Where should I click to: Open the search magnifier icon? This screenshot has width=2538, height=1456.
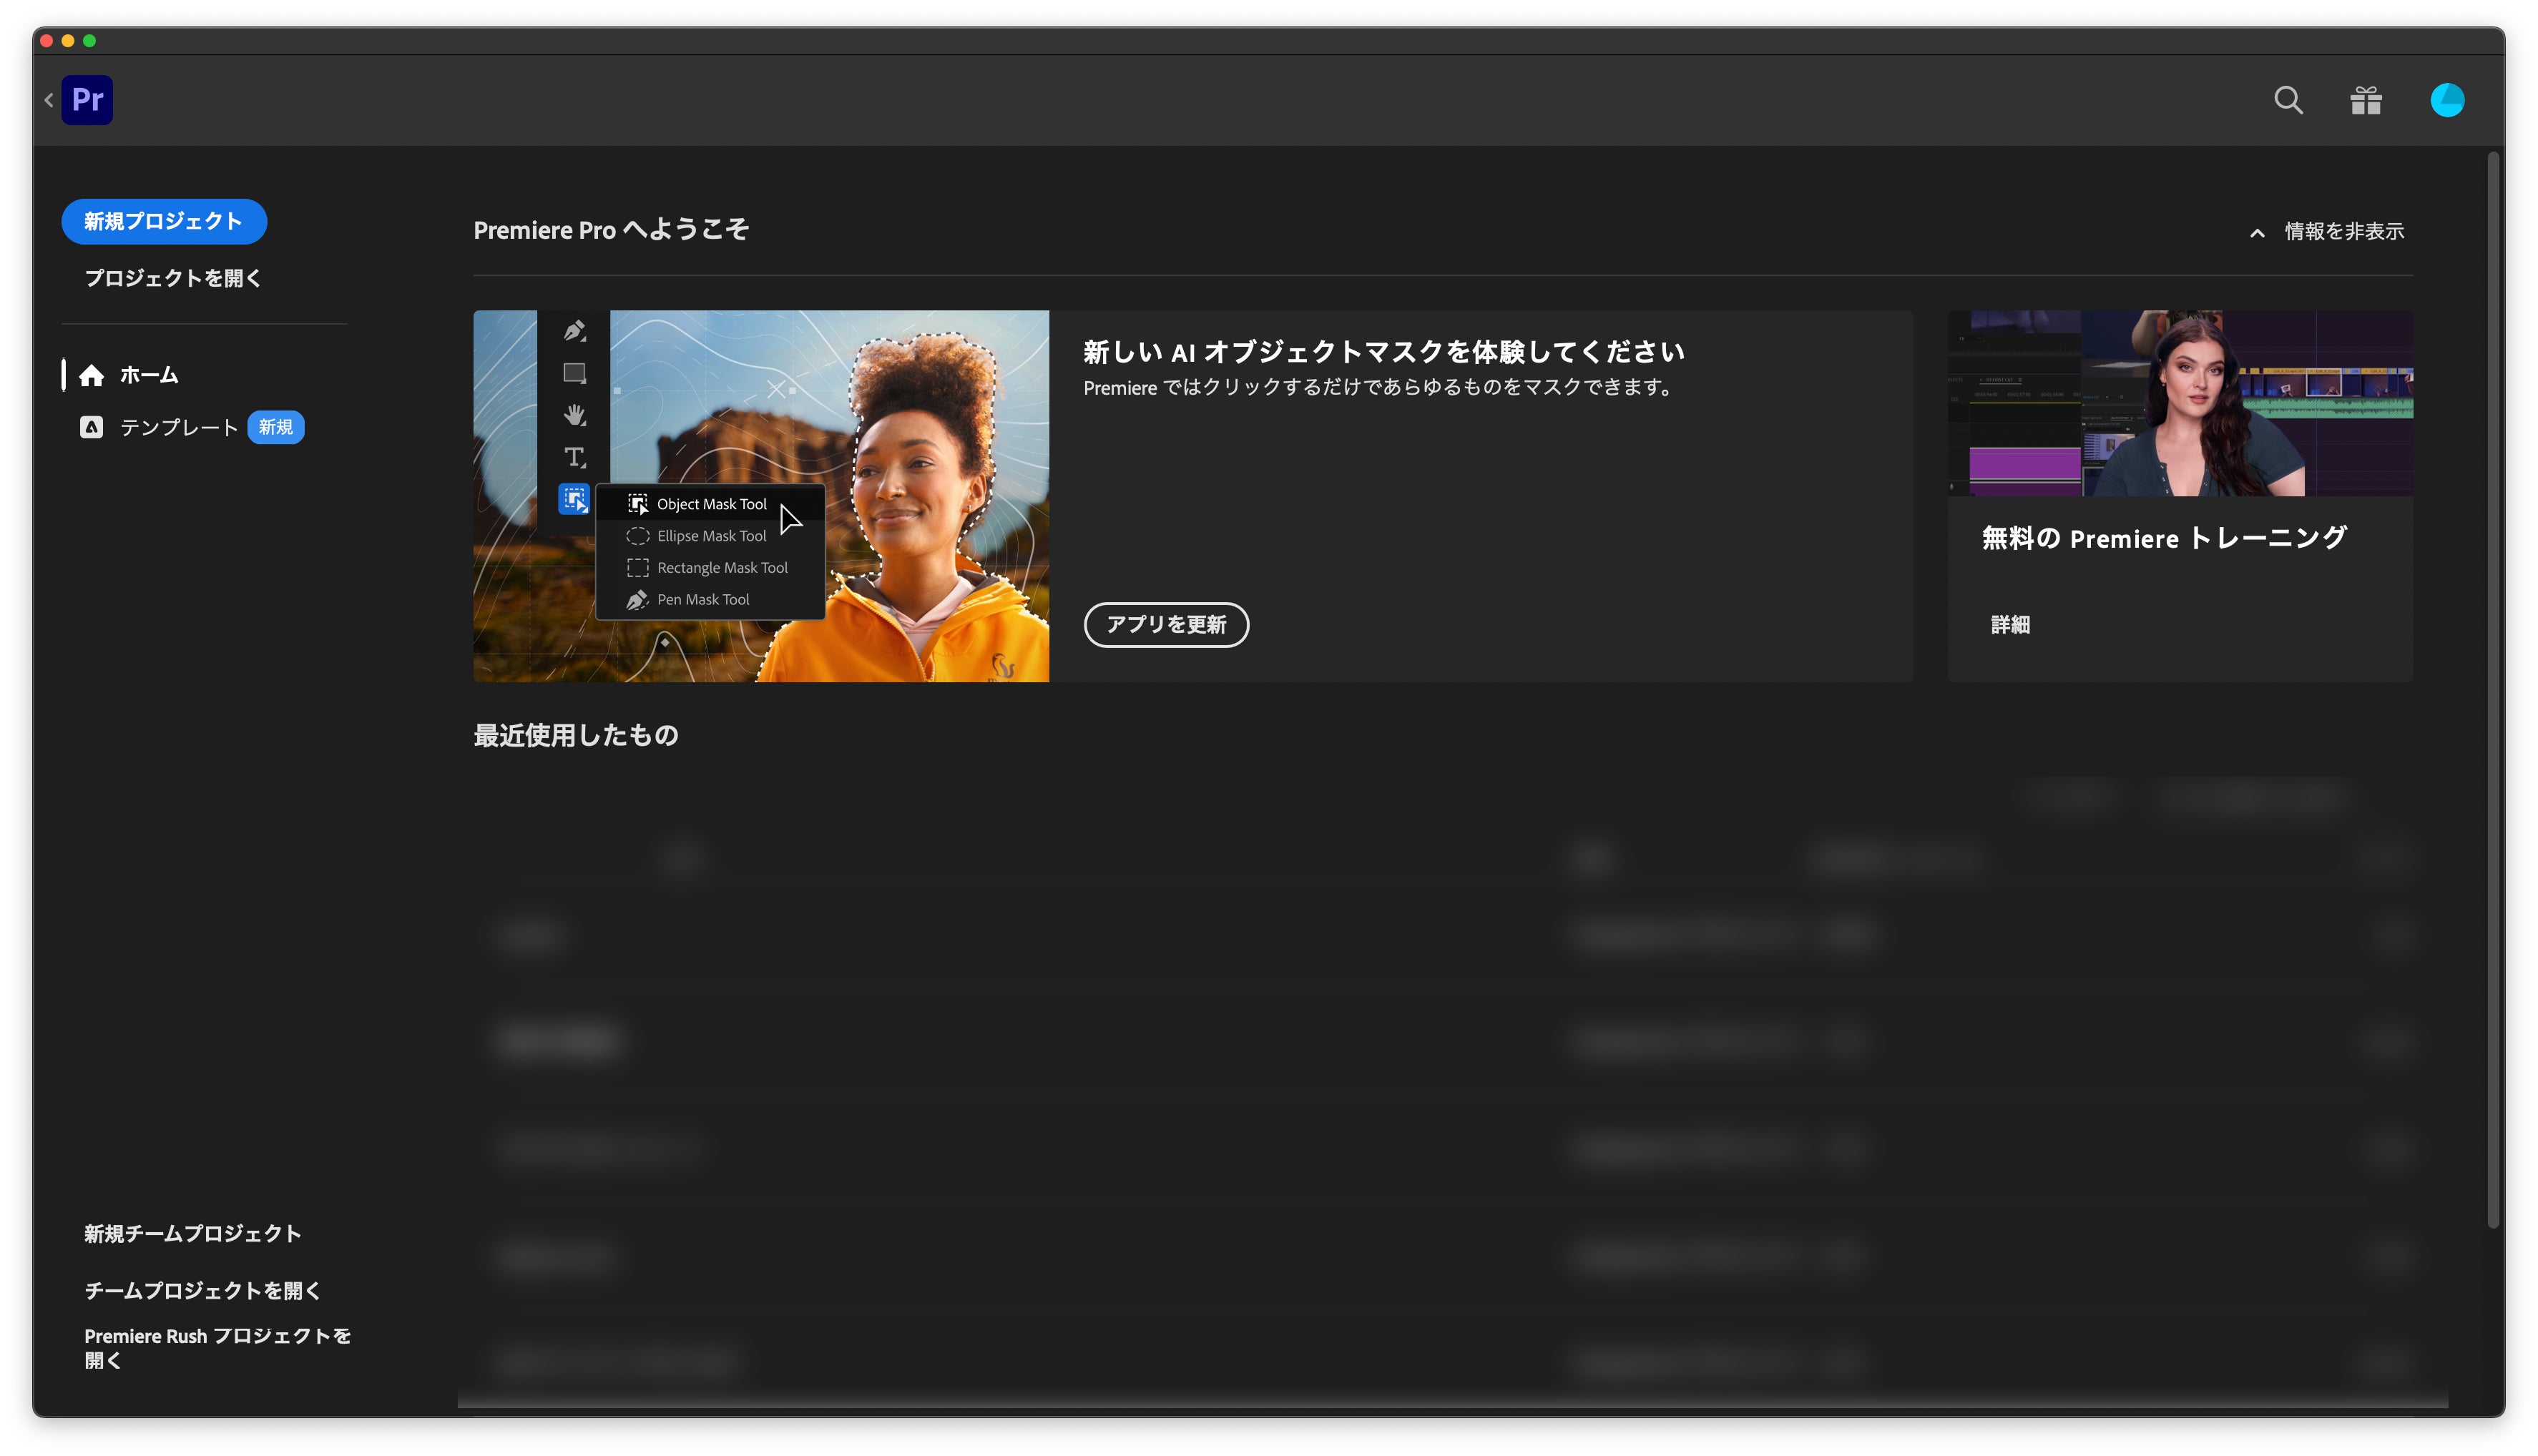(2288, 100)
